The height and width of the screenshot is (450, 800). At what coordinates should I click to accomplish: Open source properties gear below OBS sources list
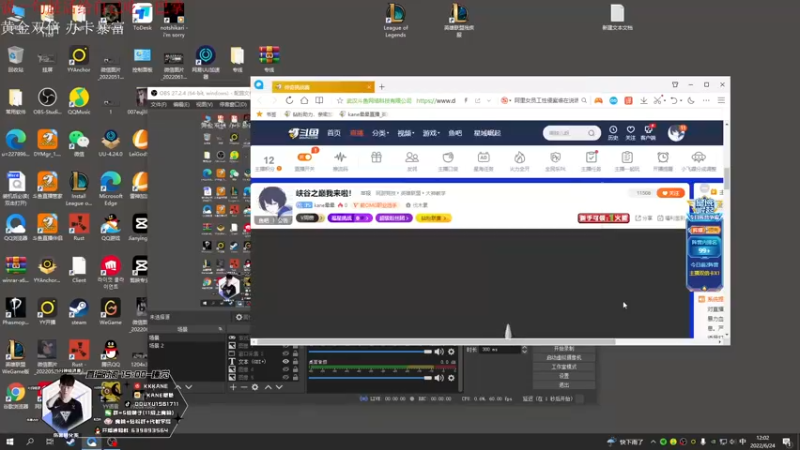coord(255,387)
